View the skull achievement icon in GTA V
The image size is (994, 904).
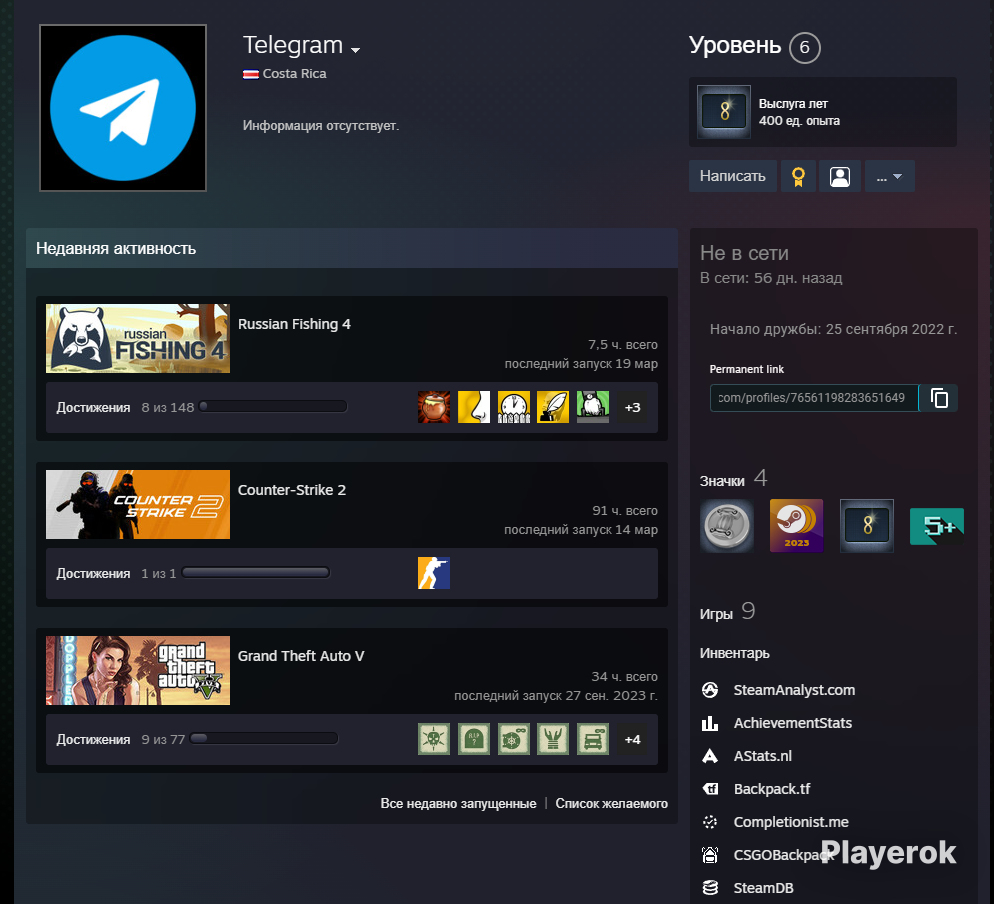434,739
